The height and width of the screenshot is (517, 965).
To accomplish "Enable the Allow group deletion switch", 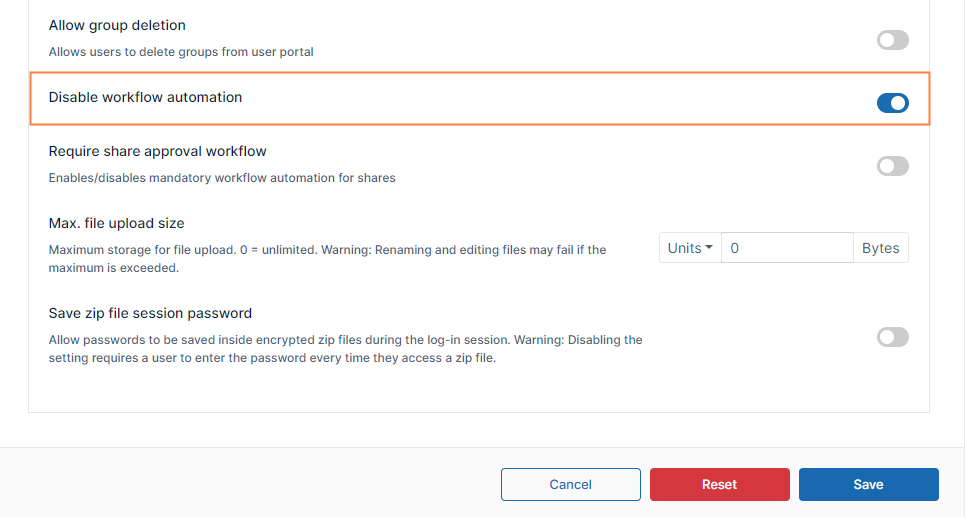I will pos(892,40).
